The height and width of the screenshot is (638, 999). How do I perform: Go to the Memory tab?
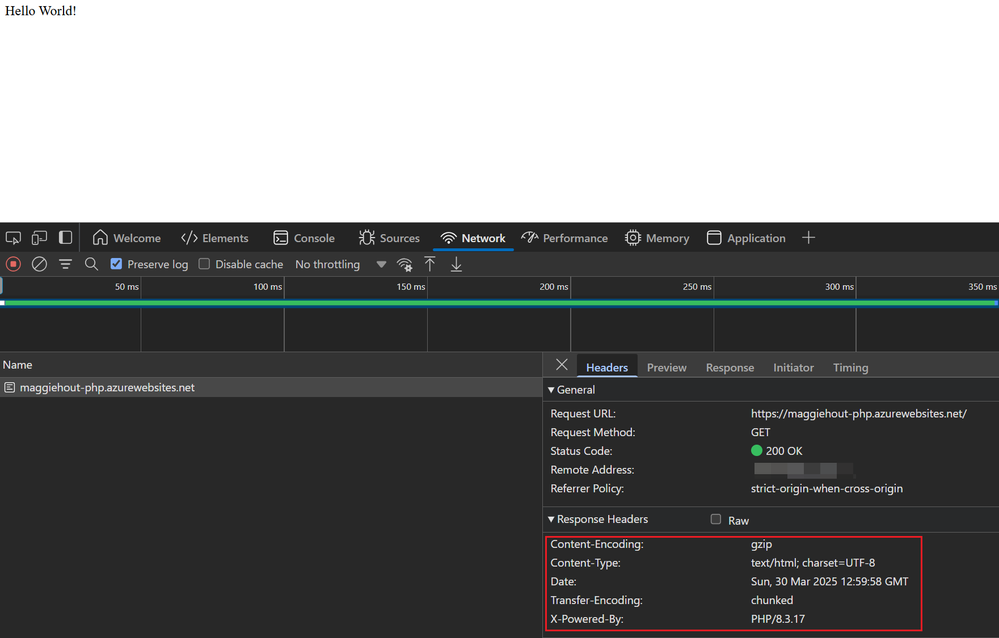[657, 238]
